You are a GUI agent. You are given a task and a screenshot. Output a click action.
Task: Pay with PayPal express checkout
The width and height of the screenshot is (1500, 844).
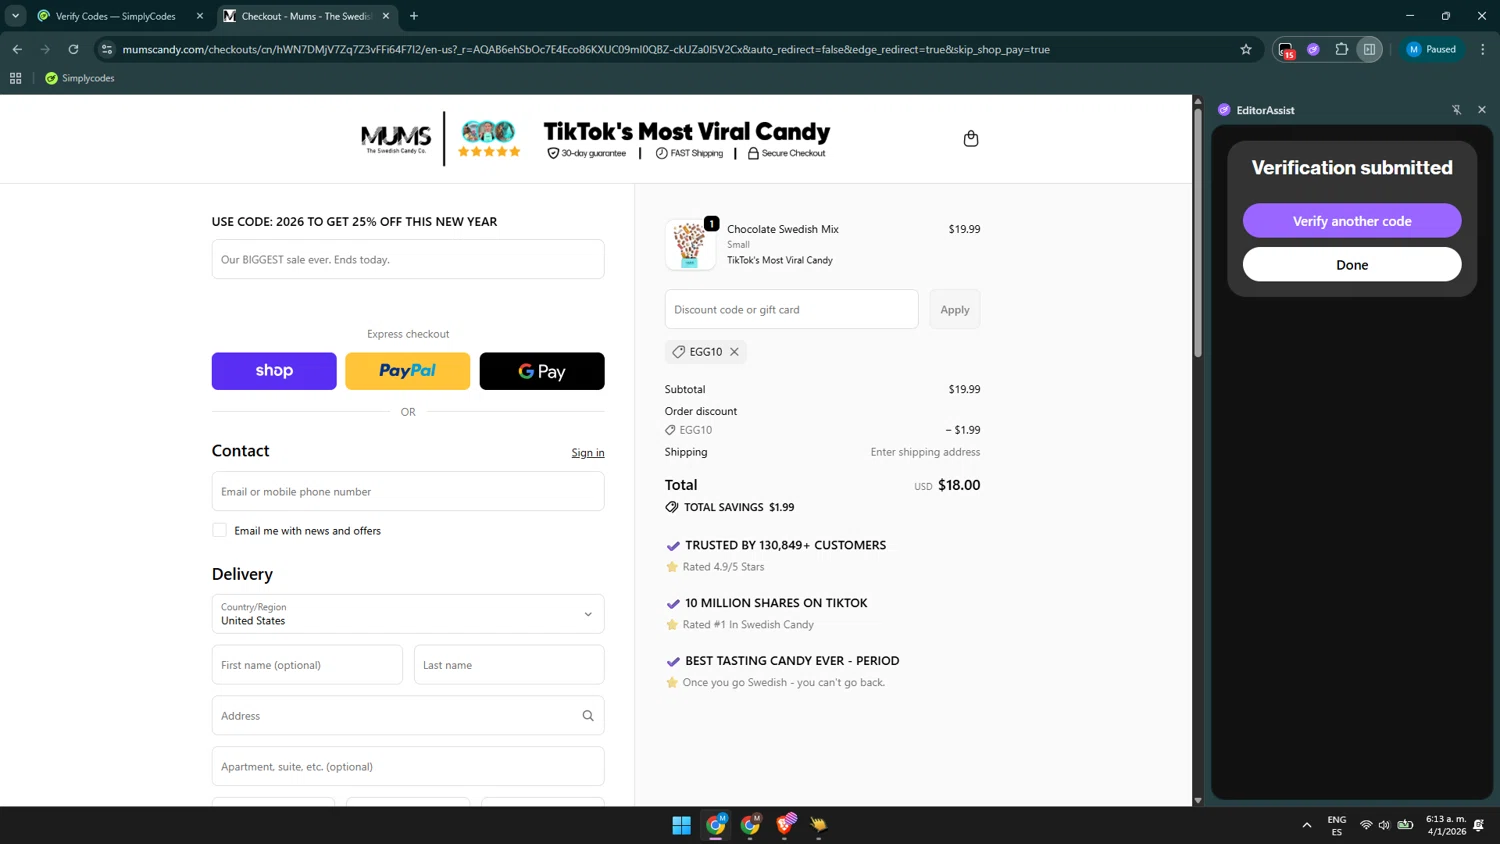point(407,371)
